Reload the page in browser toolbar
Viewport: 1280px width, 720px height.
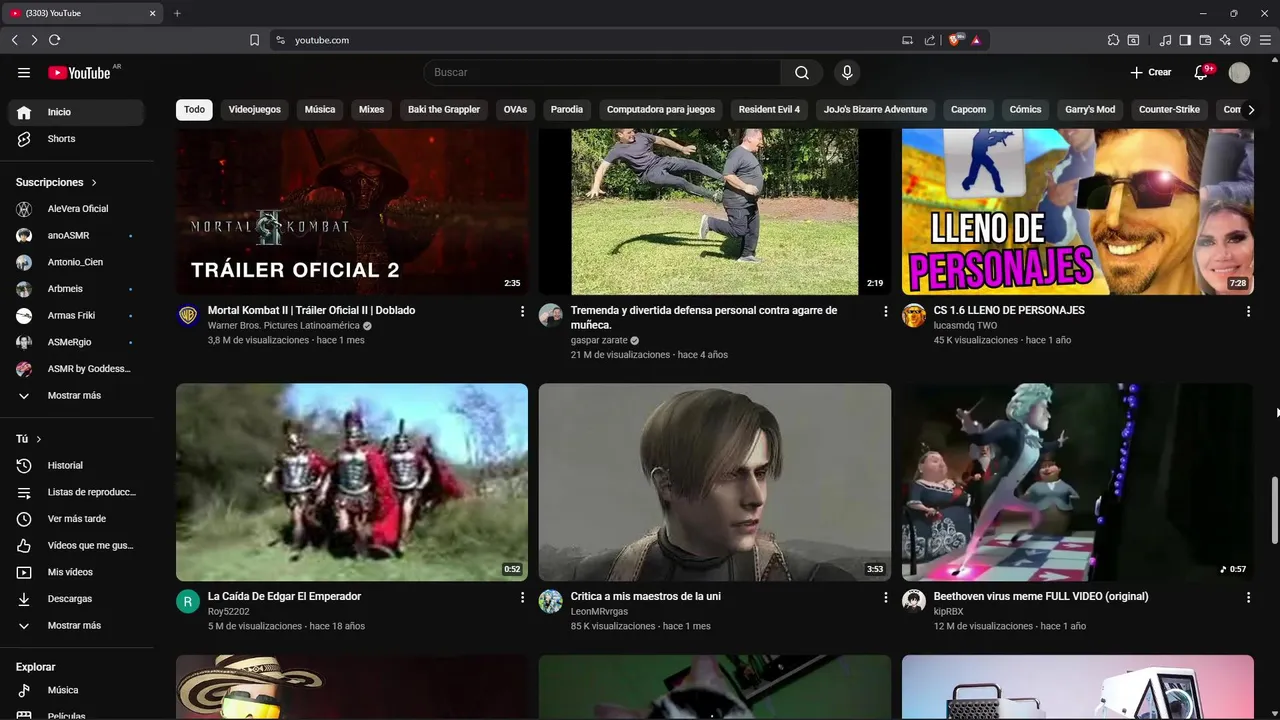pos(54,40)
